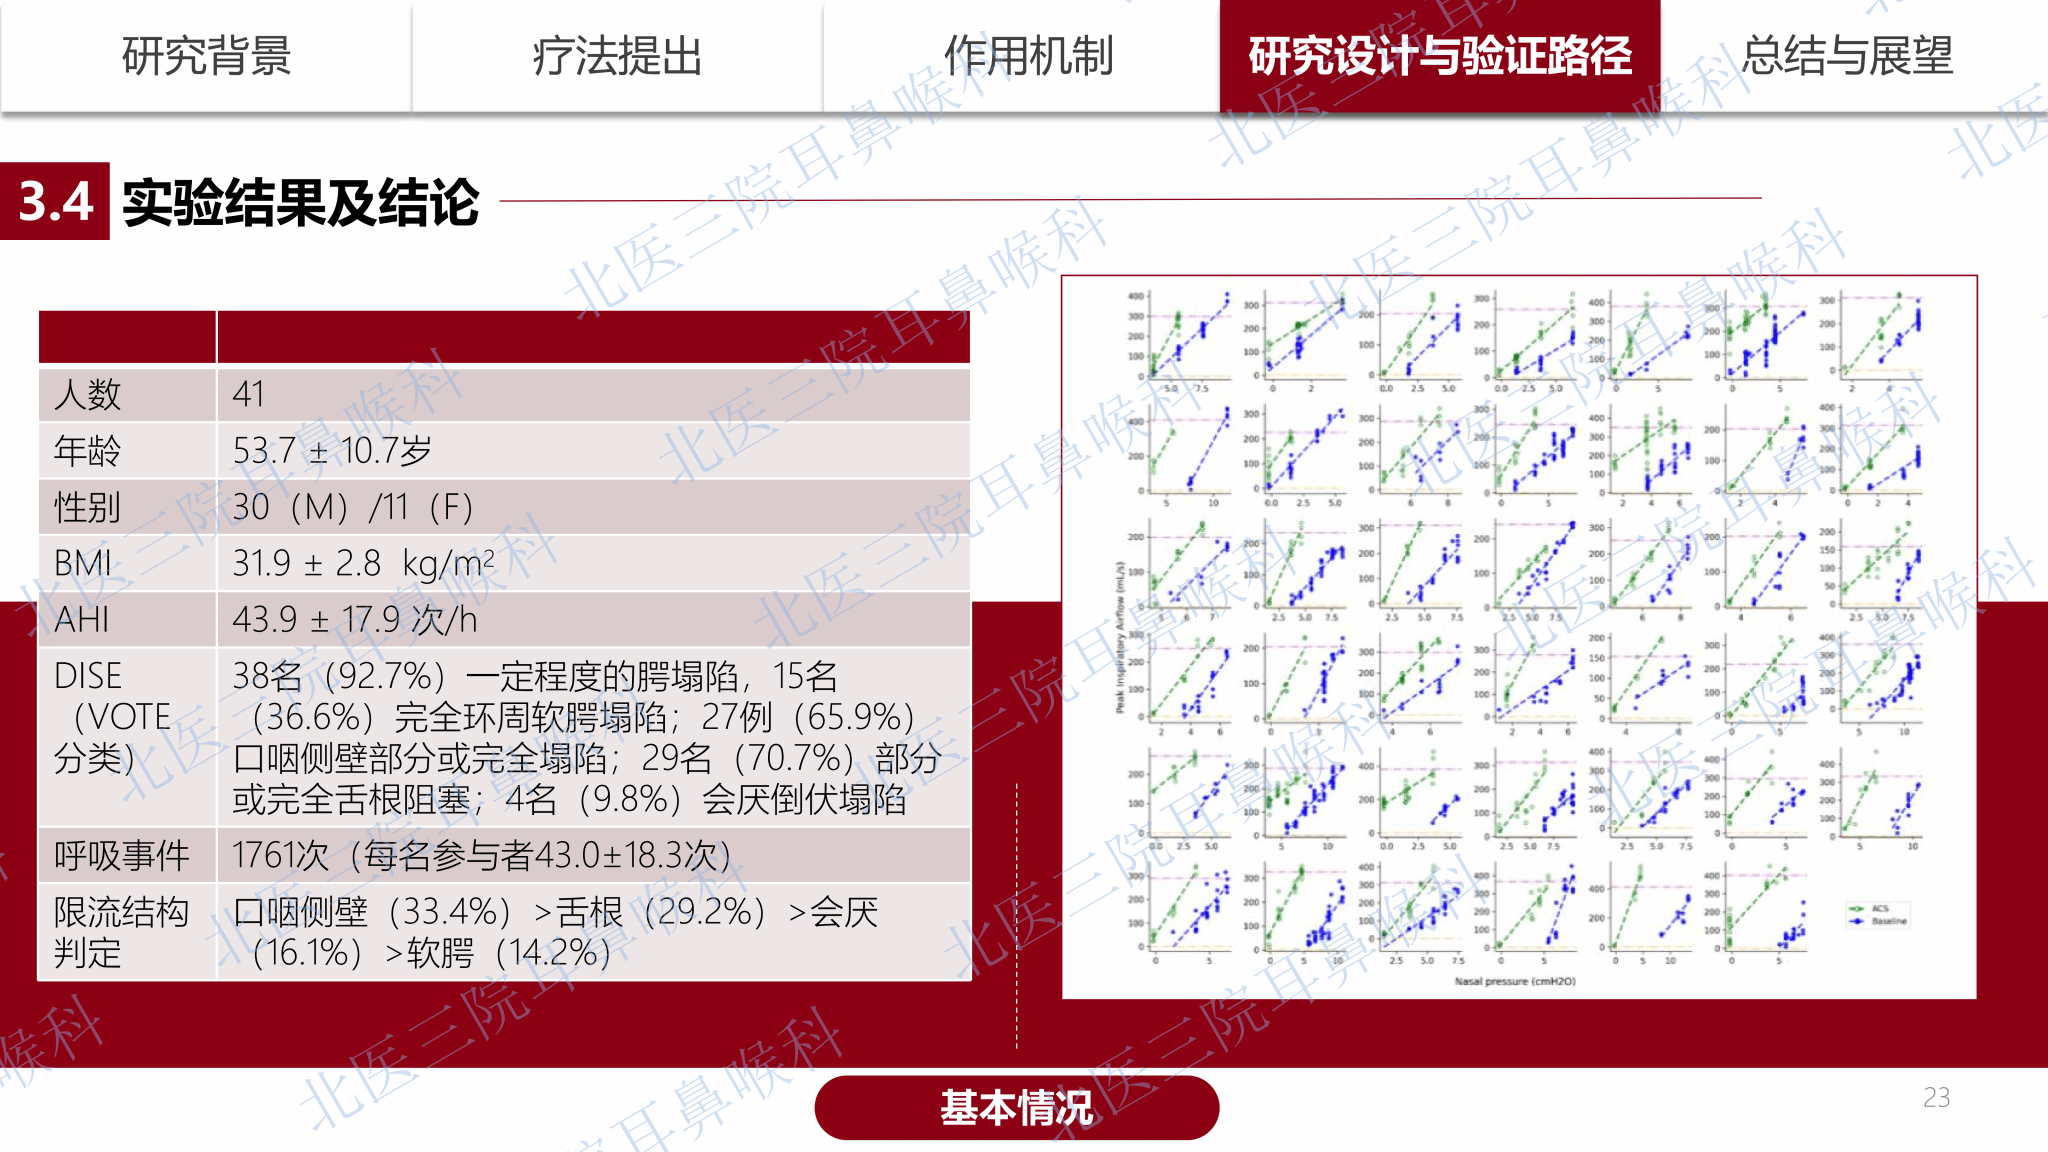The height and width of the screenshot is (1152, 2048).
Task: Click the scatter plot grid image
Action: (x=1518, y=636)
